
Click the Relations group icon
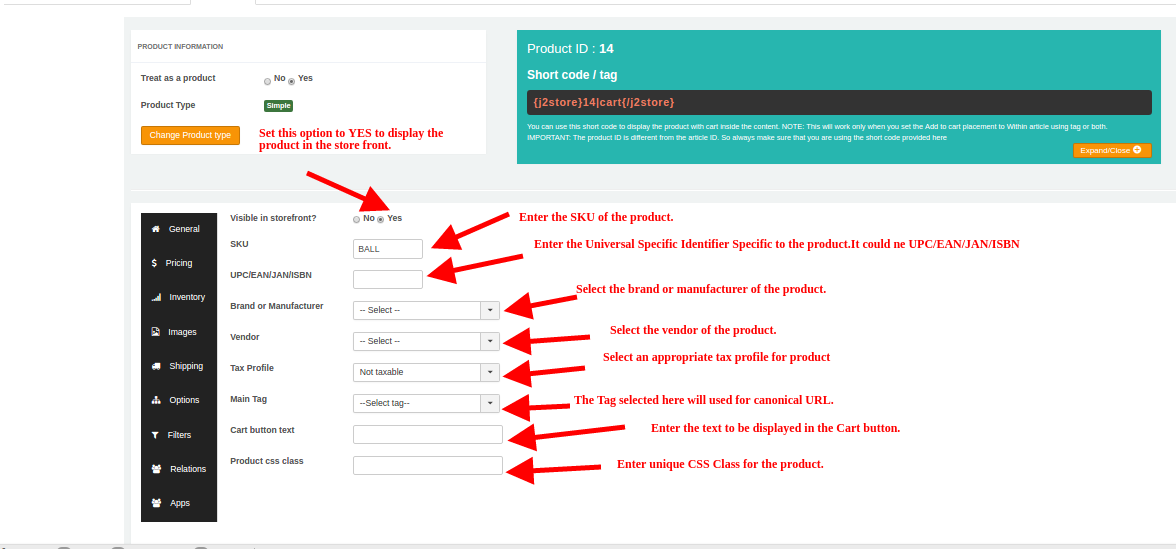[156, 469]
